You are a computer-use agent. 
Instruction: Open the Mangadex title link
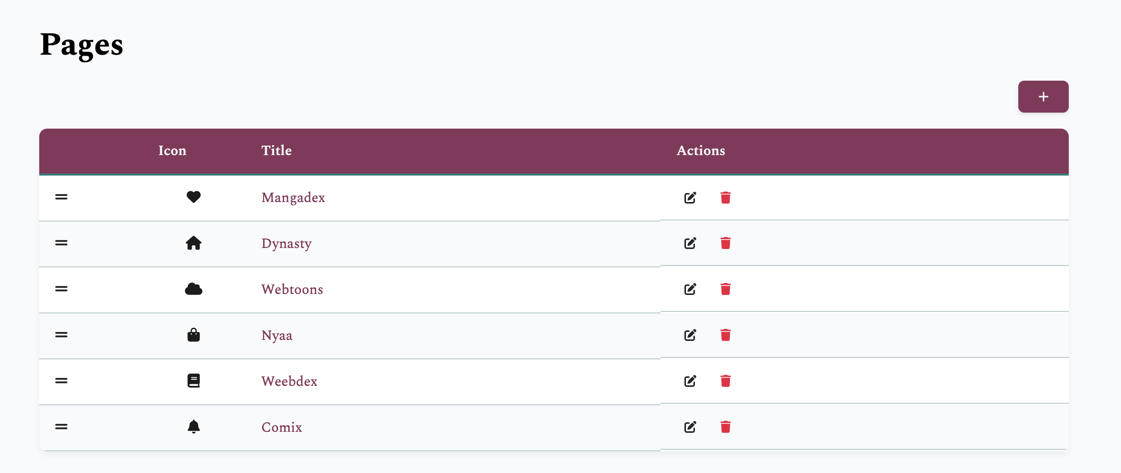point(293,198)
